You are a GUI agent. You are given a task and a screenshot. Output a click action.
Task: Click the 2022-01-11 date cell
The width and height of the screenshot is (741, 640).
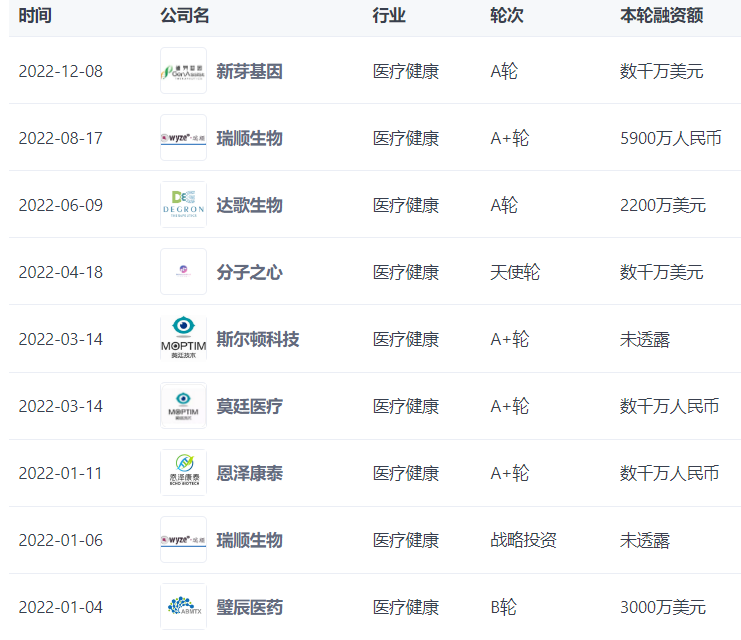tap(60, 473)
